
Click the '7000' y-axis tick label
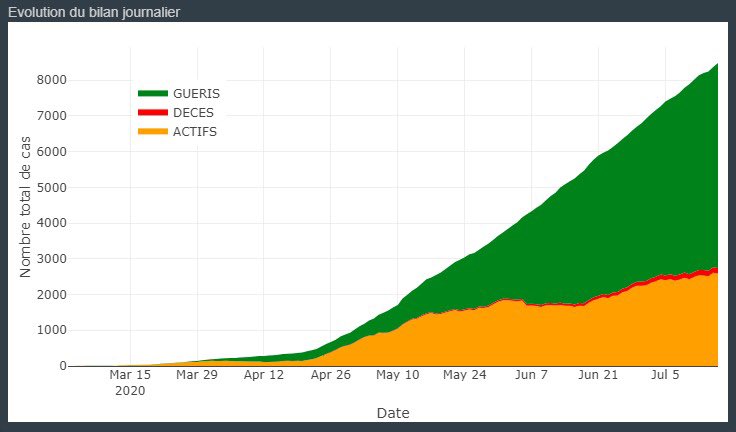point(52,116)
